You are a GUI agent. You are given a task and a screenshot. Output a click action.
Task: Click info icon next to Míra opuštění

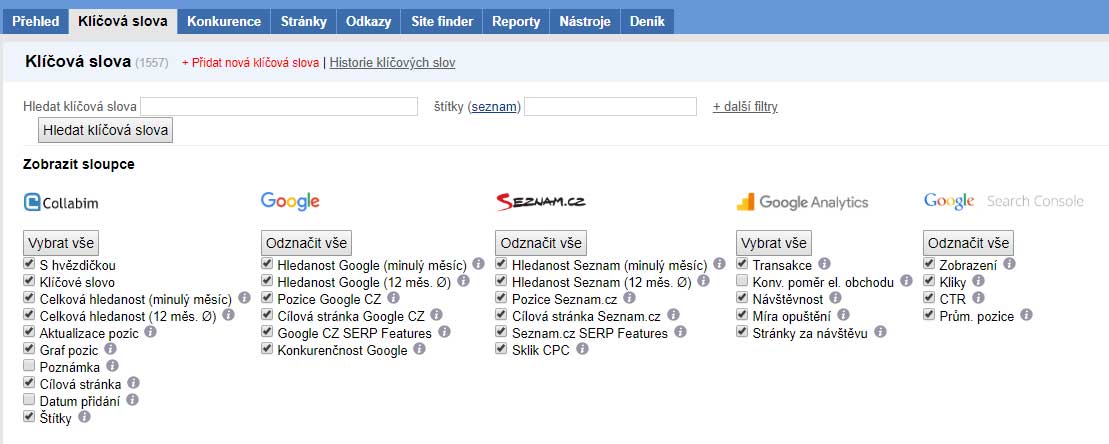coord(843,315)
